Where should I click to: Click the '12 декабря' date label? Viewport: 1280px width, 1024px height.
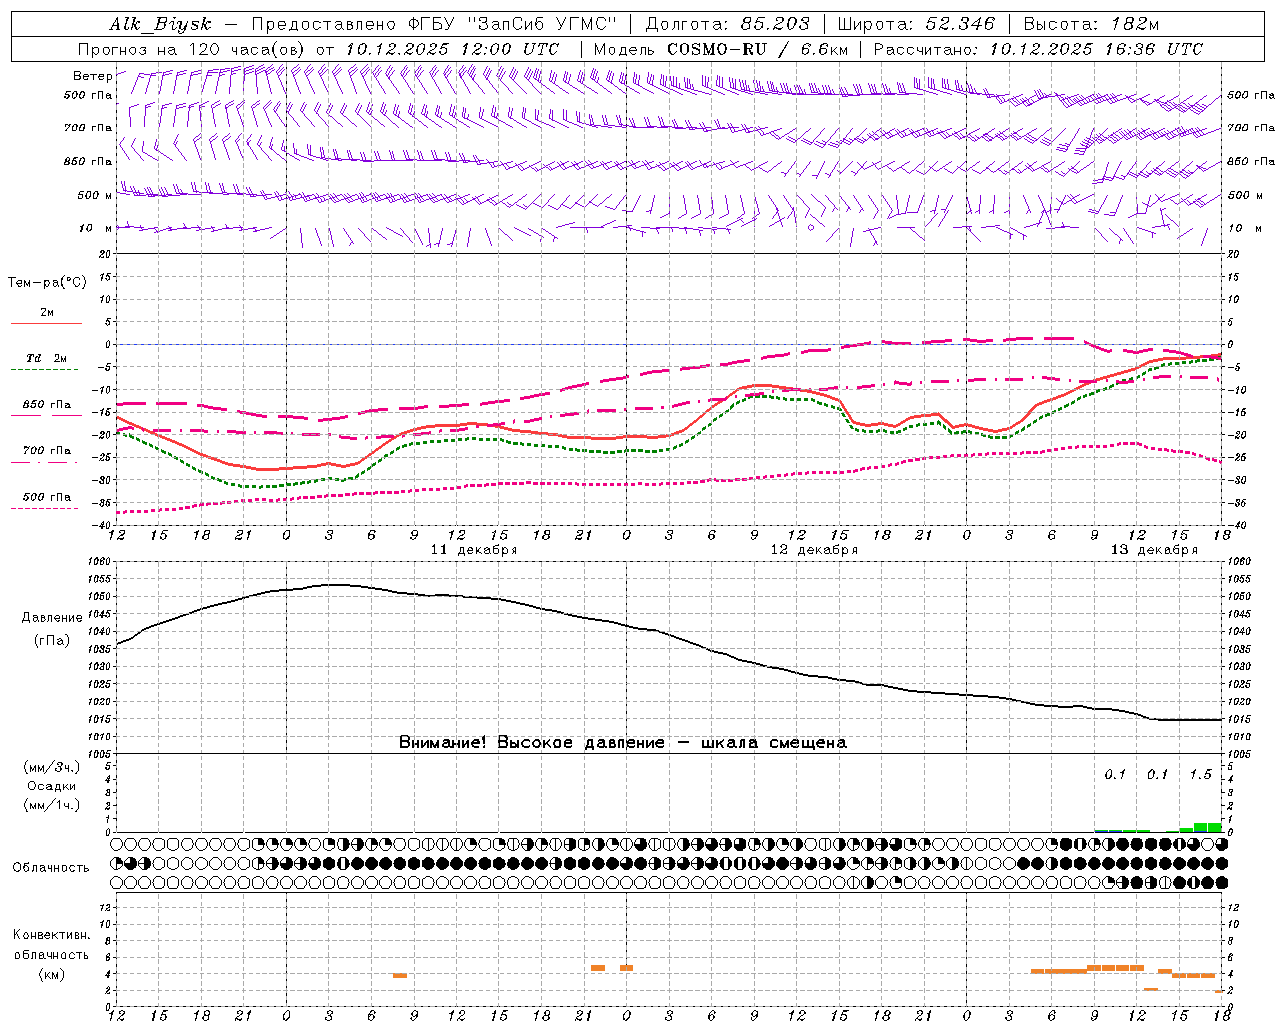click(x=814, y=550)
